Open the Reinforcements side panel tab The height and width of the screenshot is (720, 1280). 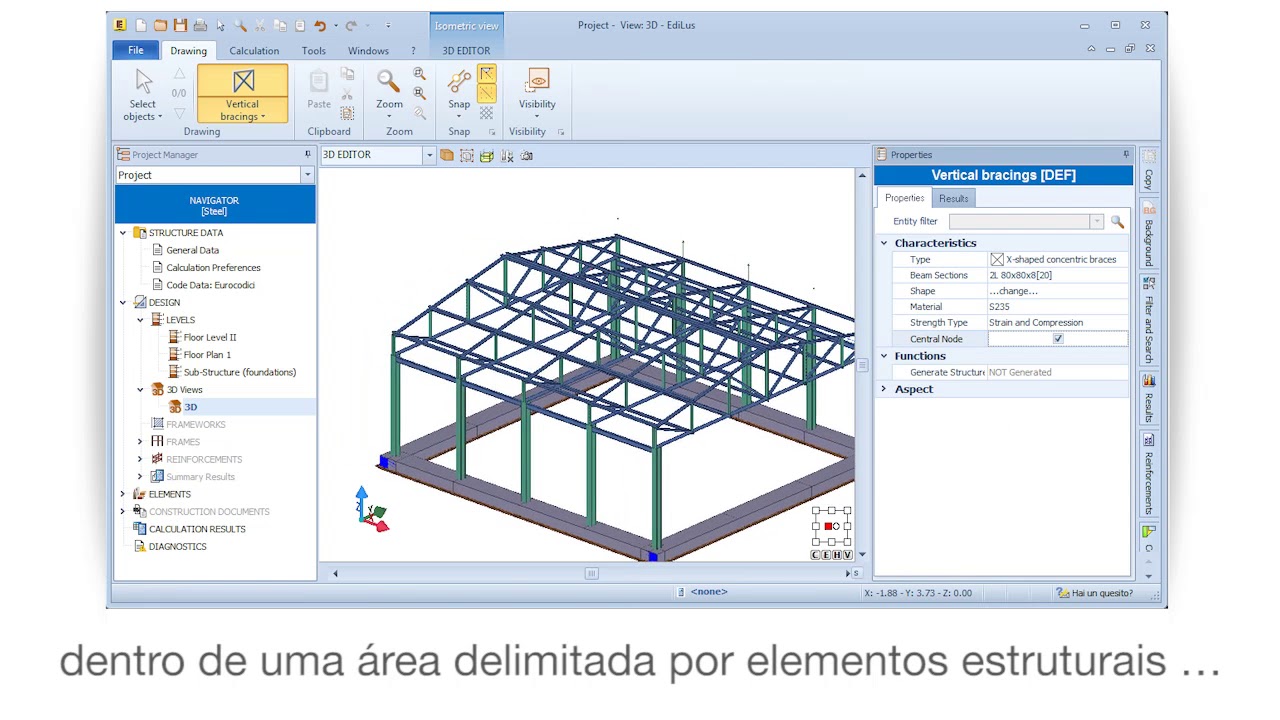[1149, 474]
